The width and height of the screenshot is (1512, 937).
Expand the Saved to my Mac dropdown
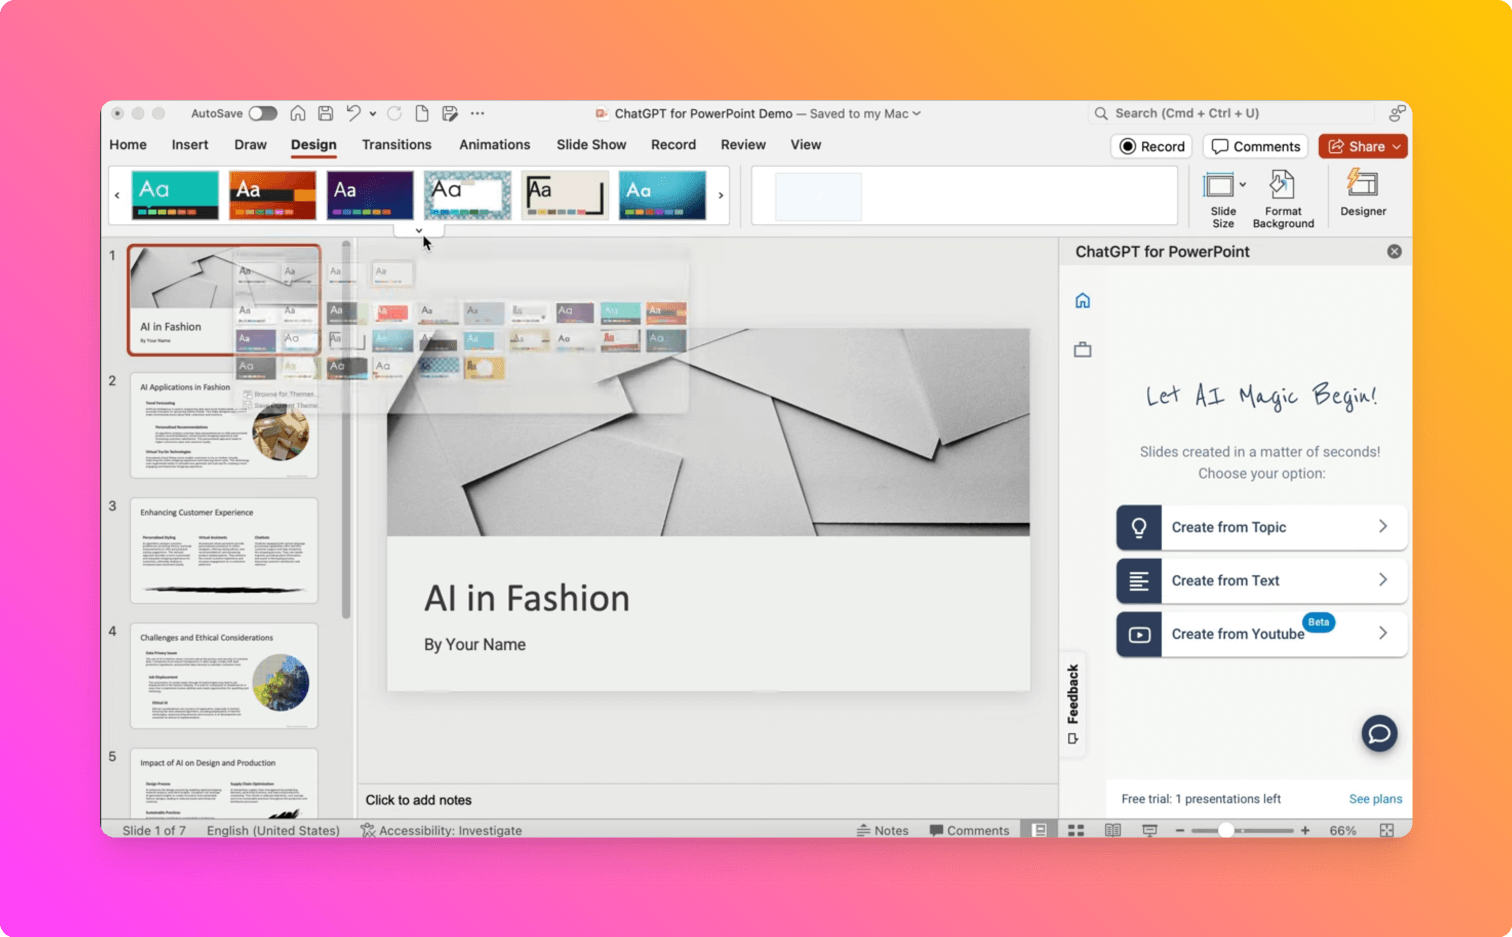915,113
